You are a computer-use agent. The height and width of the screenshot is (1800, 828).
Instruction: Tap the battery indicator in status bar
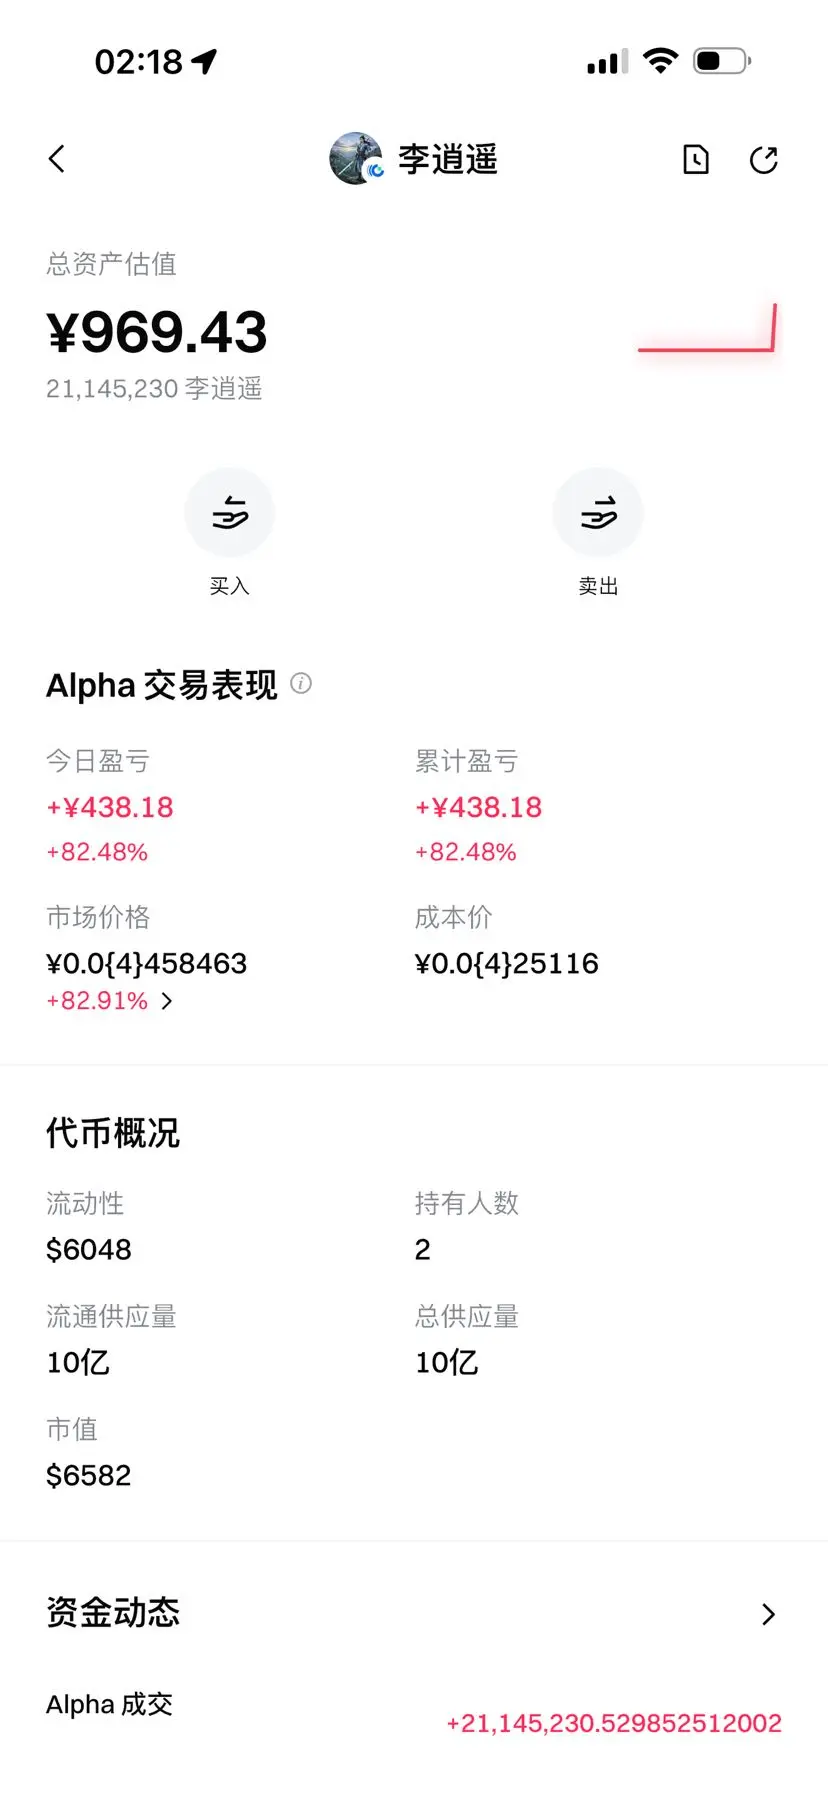point(722,61)
